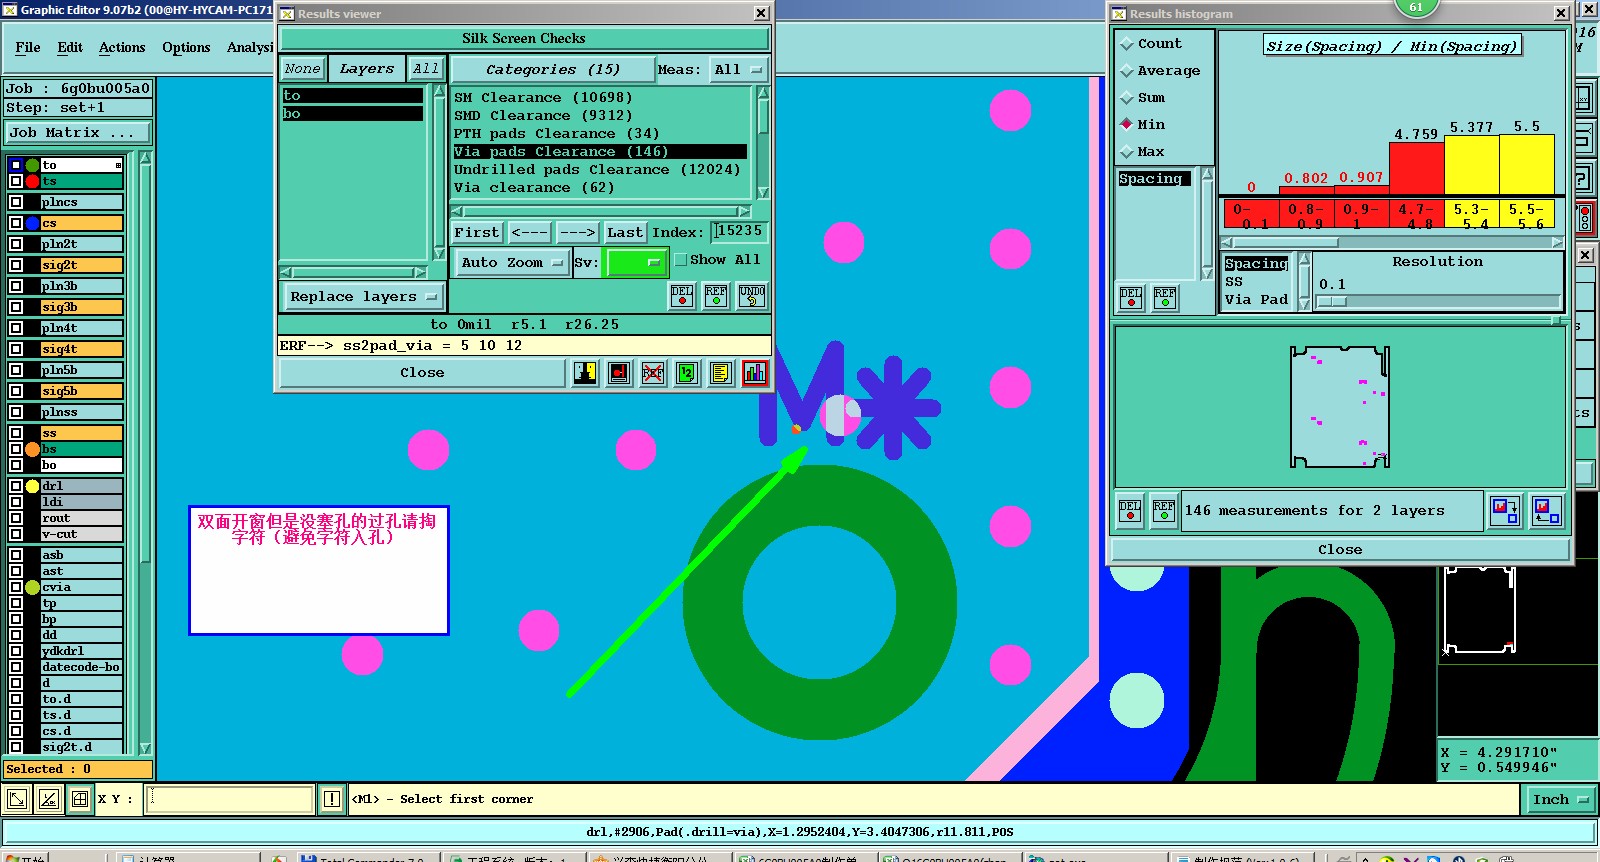Click REF icon beside measurements text

coord(1164,510)
